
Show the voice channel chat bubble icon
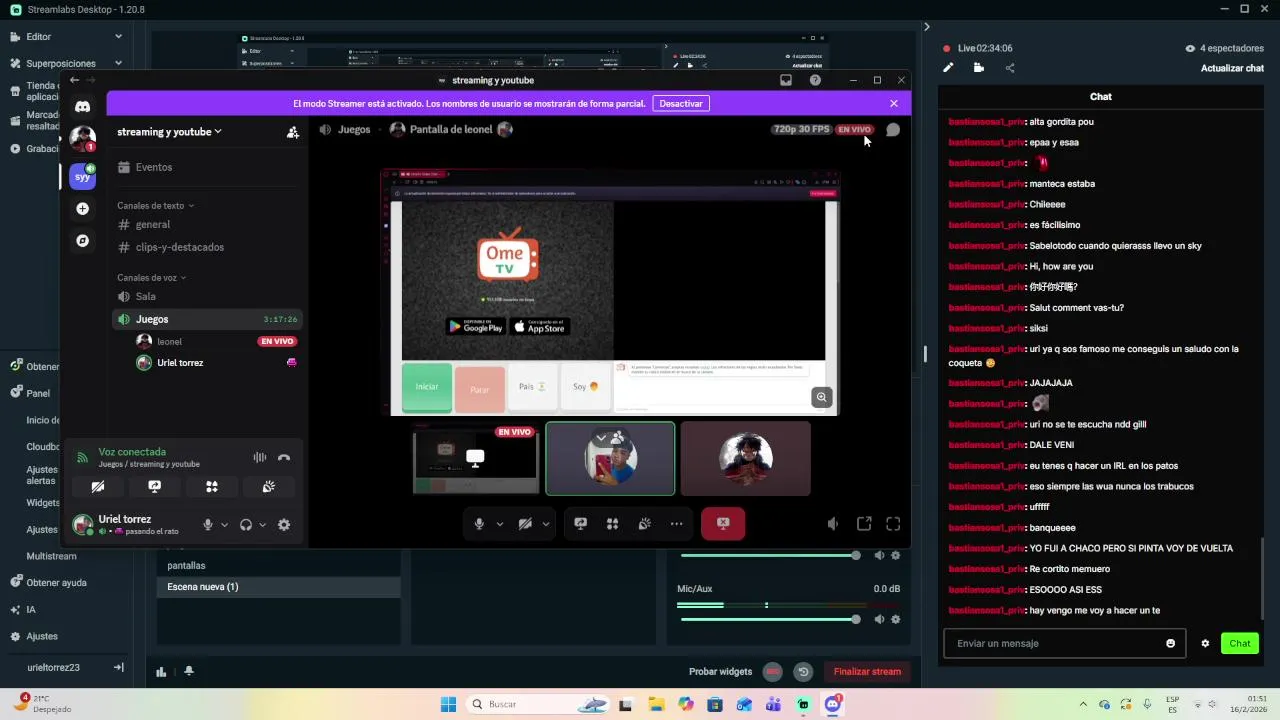point(893,129)
